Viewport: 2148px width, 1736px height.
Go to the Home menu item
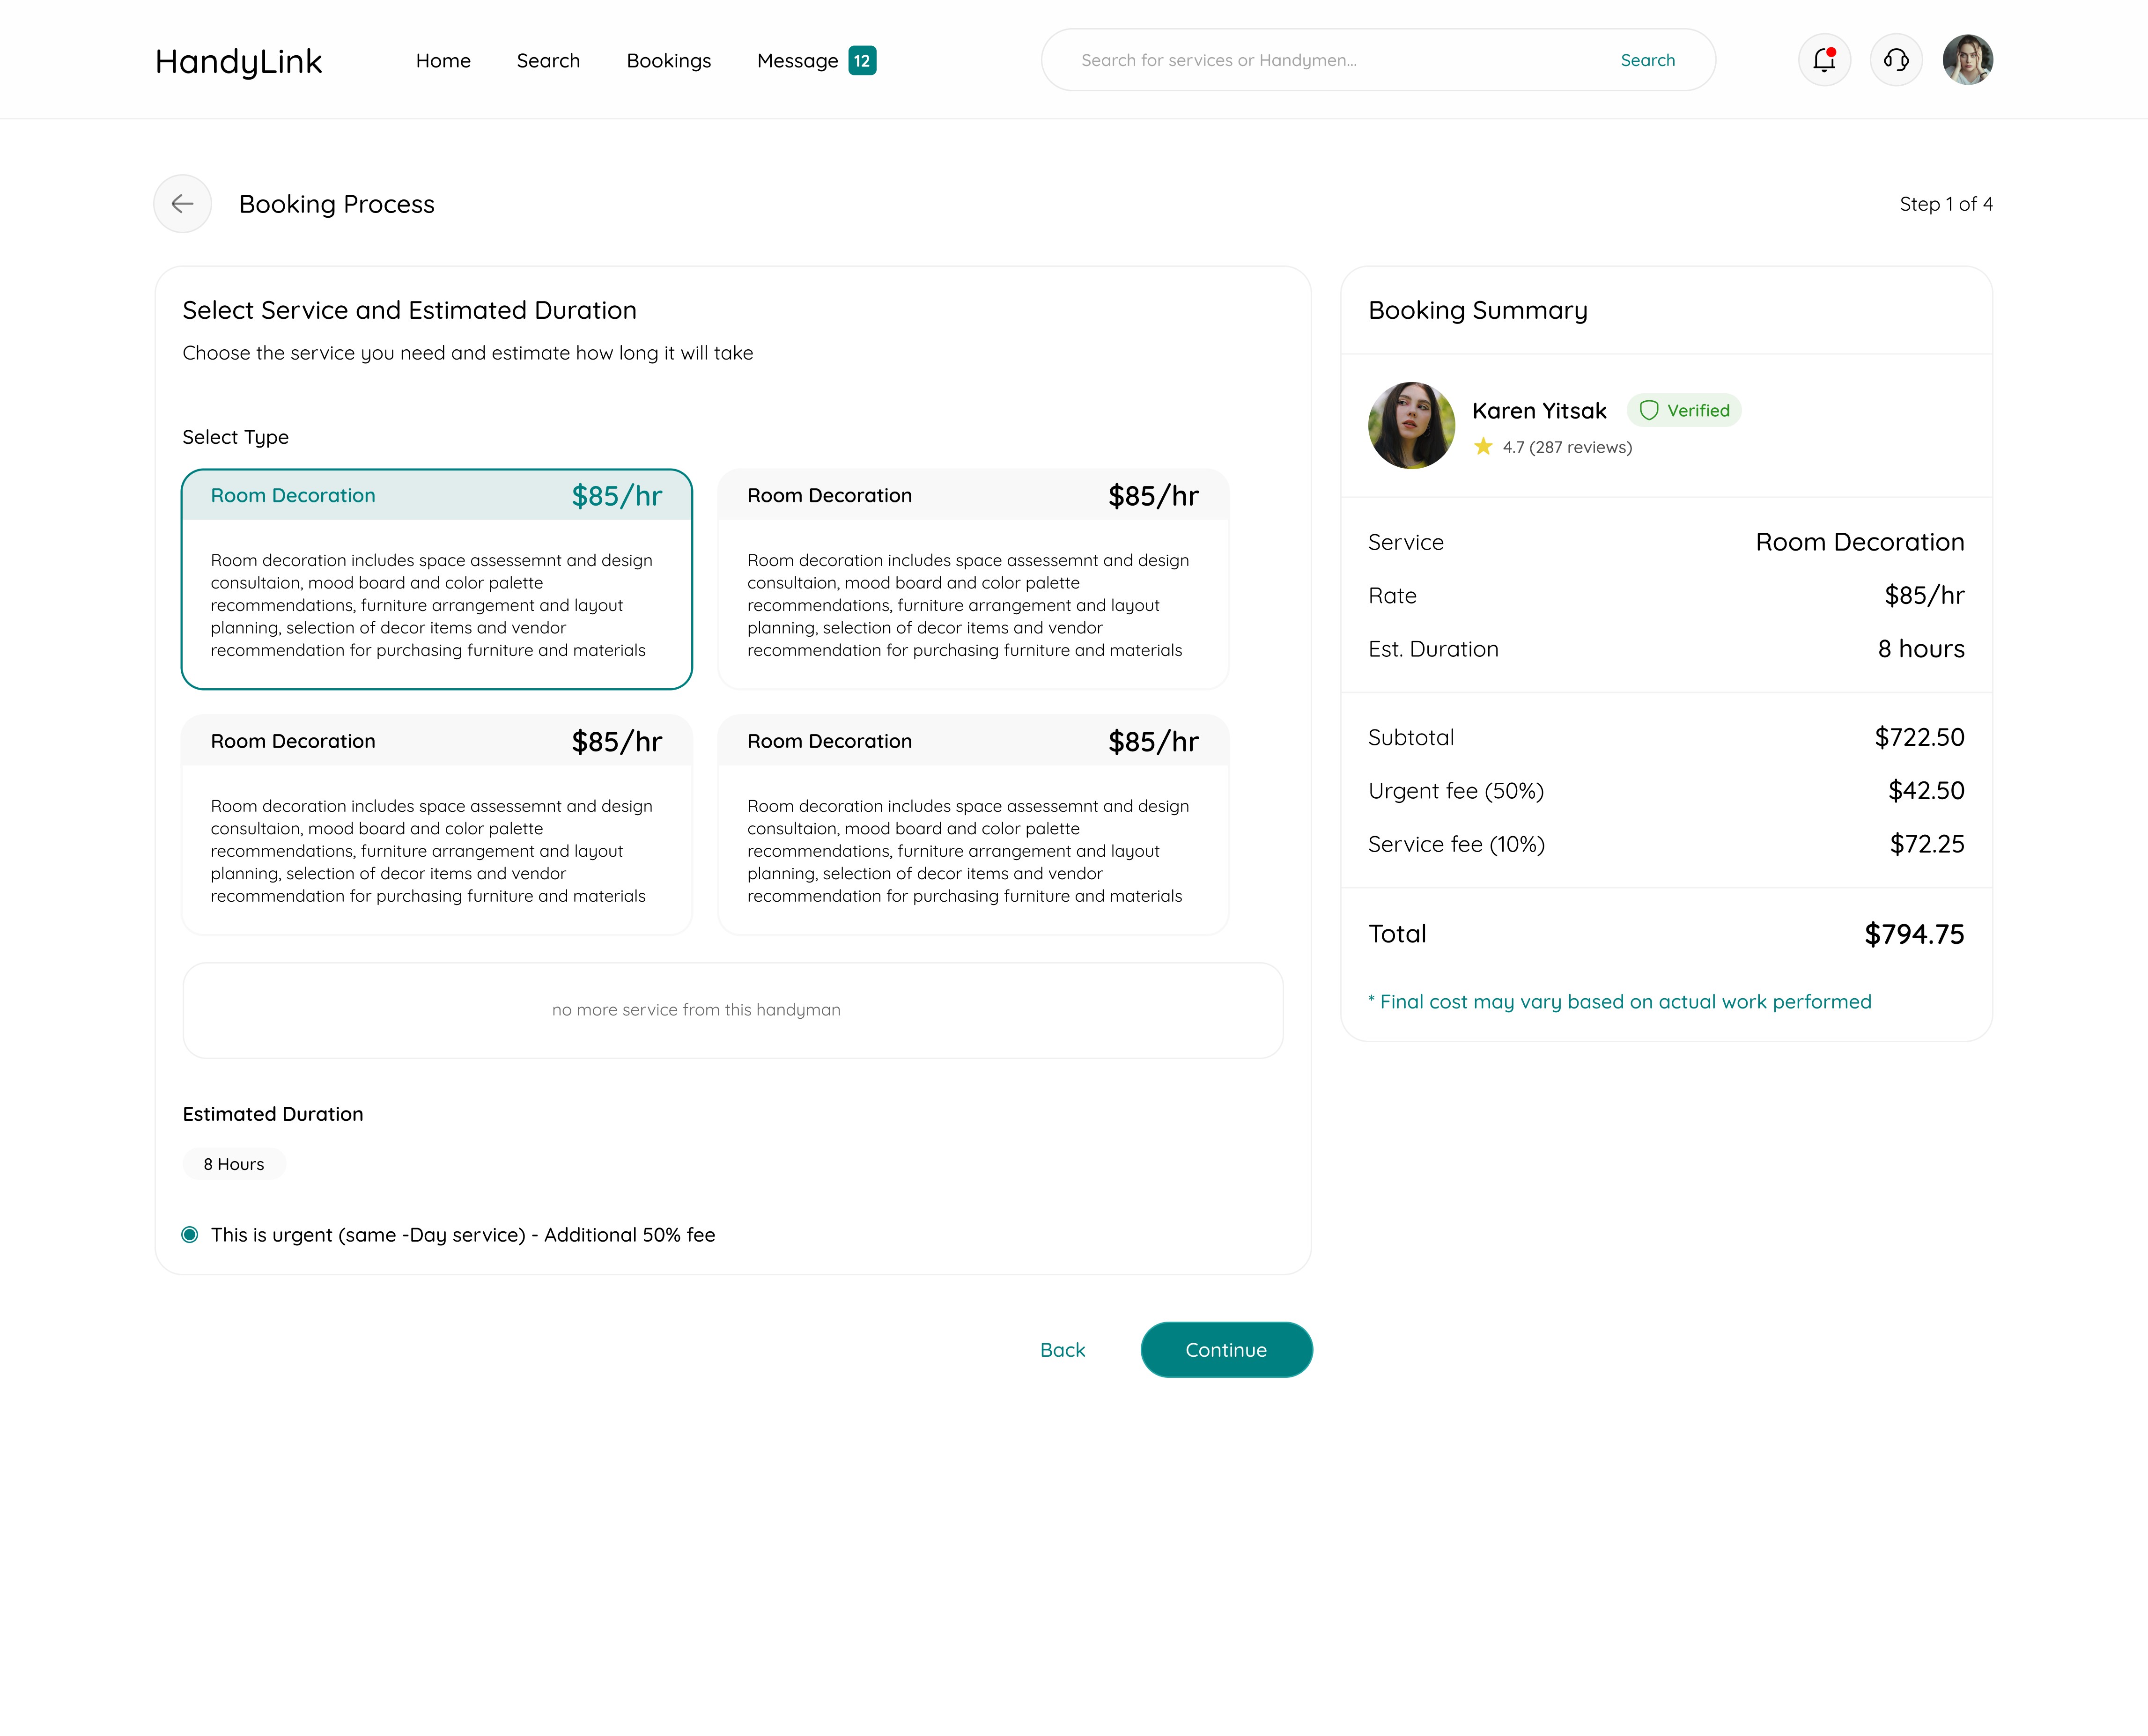click(x=443, y=61)
